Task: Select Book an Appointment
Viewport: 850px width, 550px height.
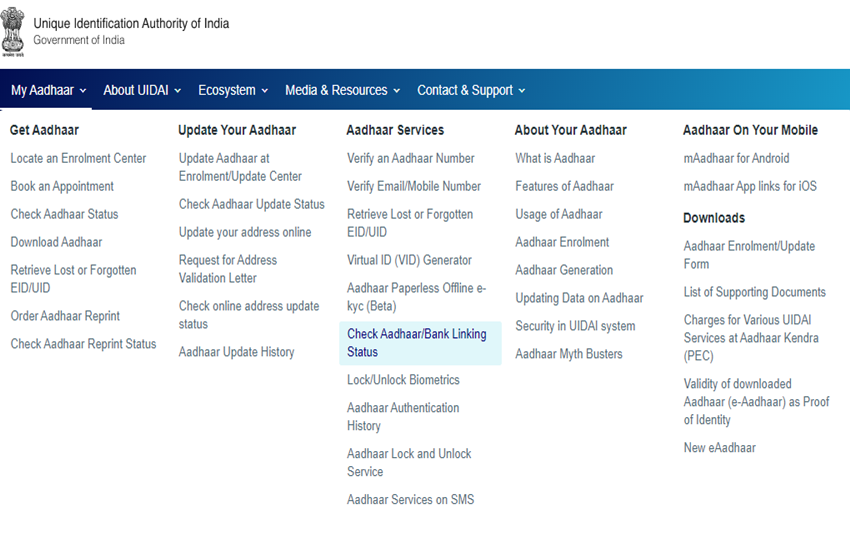Action: 62,186
